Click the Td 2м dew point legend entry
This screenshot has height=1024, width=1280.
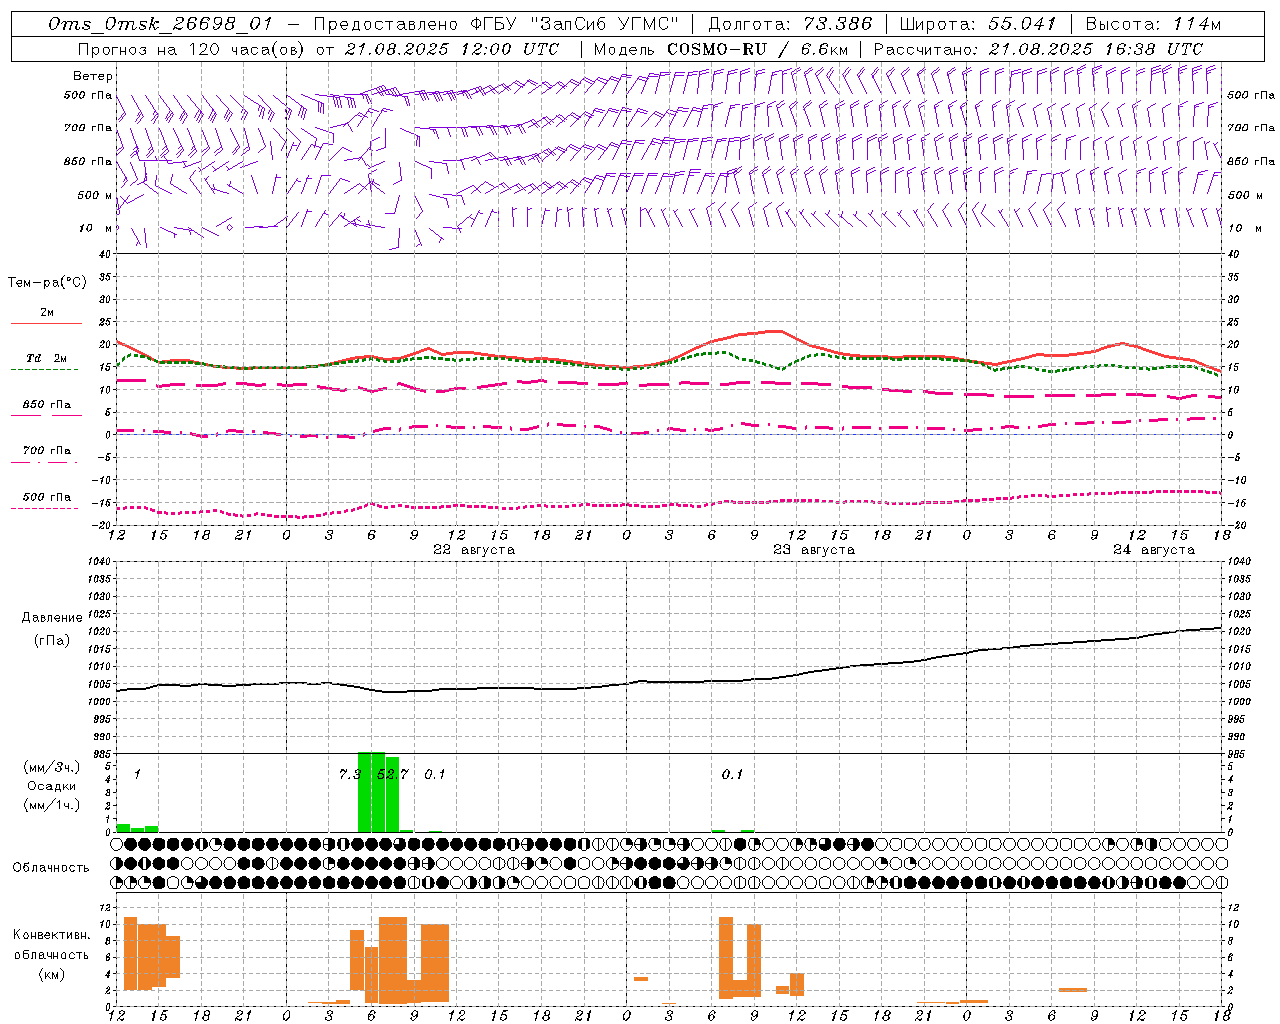47,358
